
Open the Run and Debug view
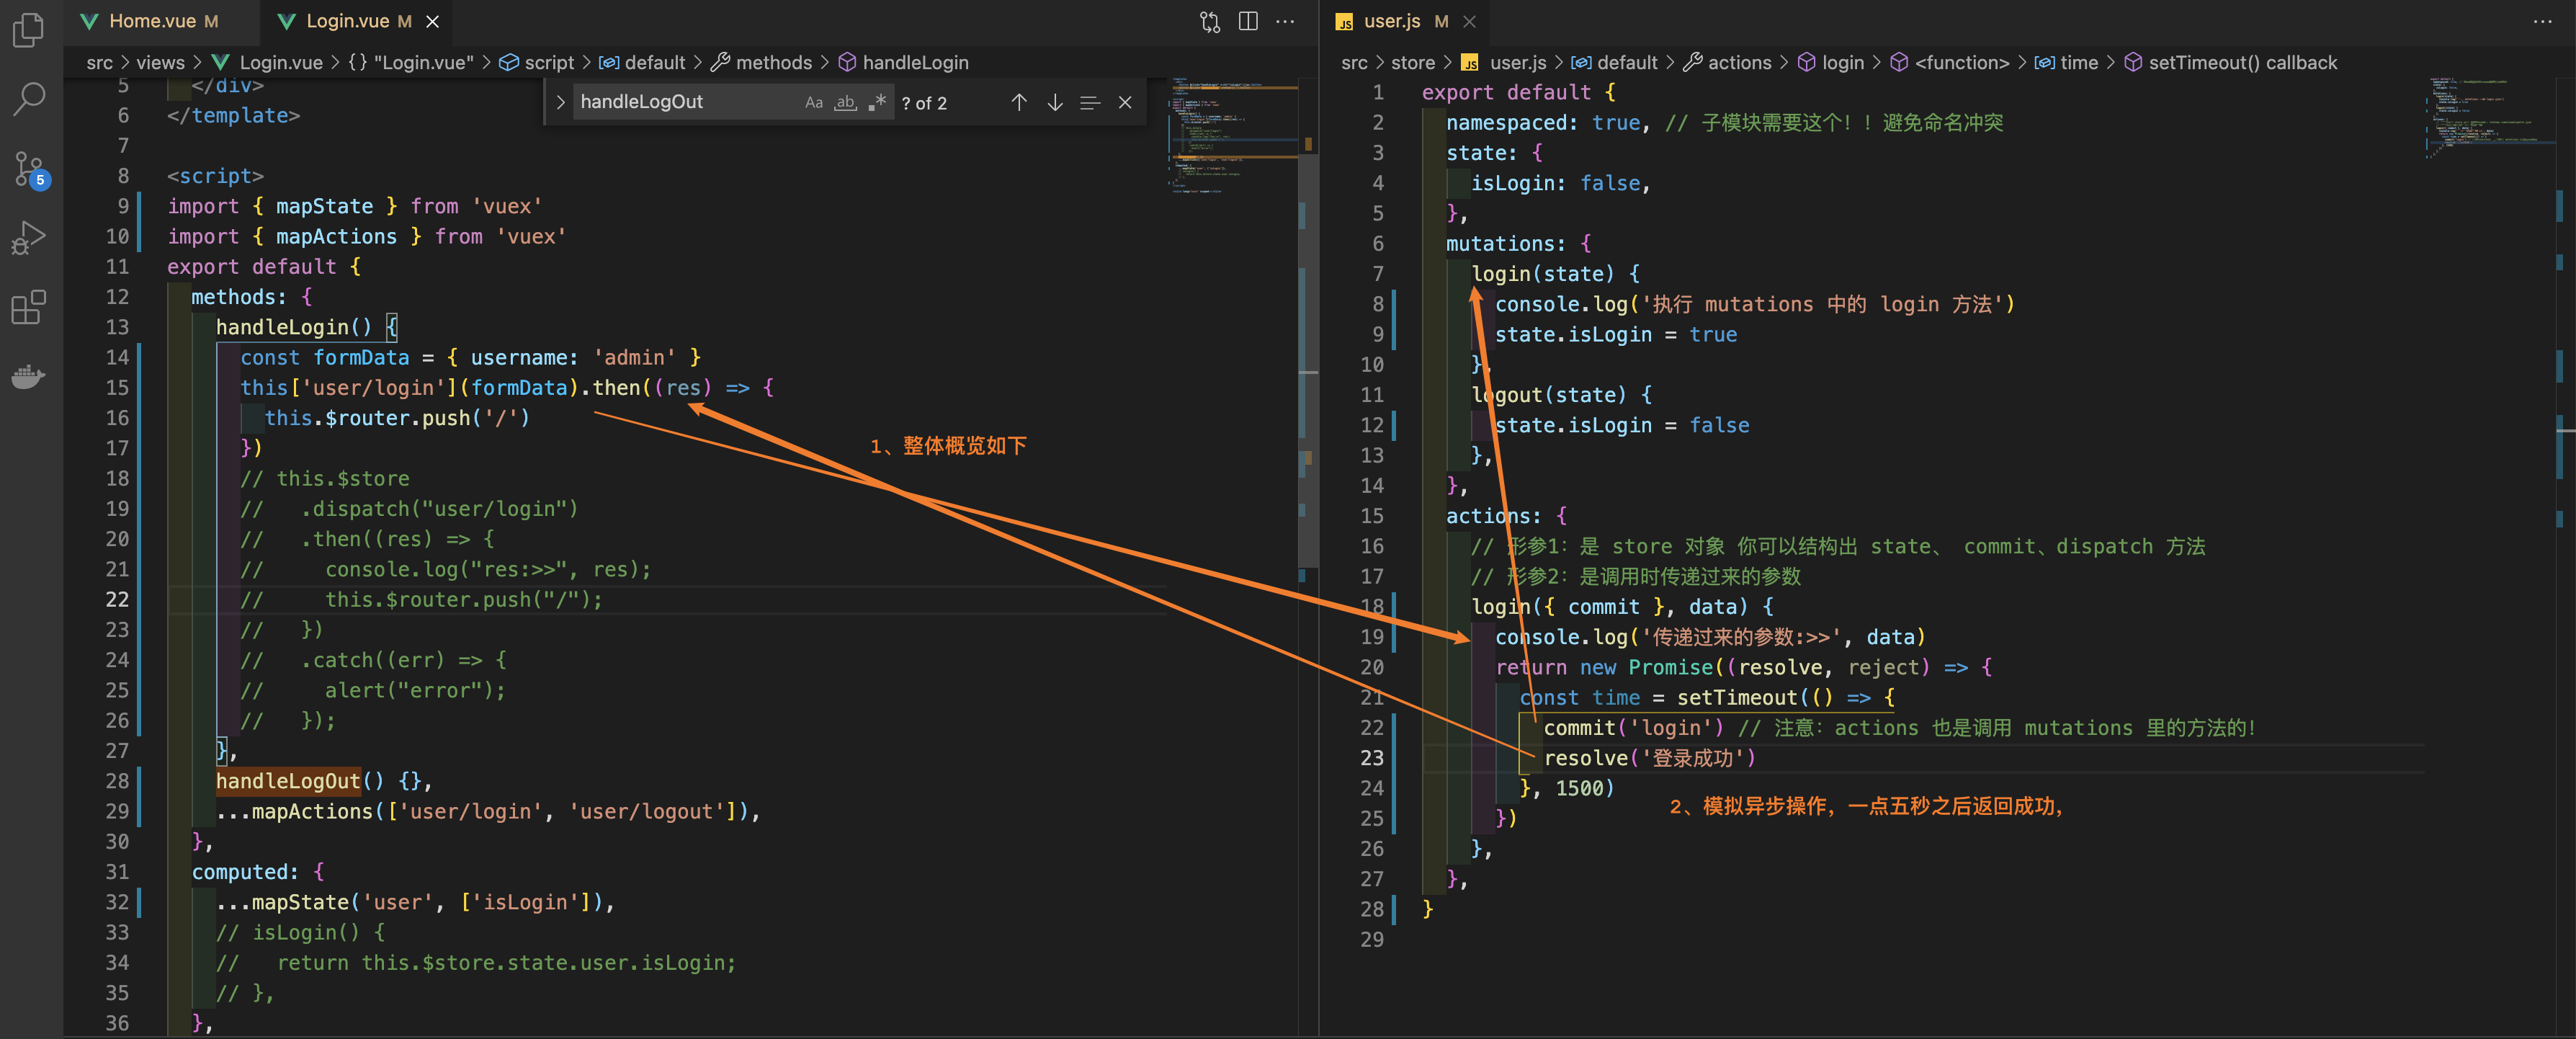click(29, 238)
